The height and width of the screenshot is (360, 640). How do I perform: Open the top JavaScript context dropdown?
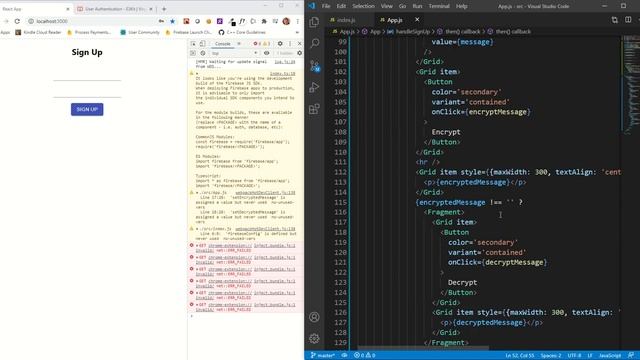point(234,53)
